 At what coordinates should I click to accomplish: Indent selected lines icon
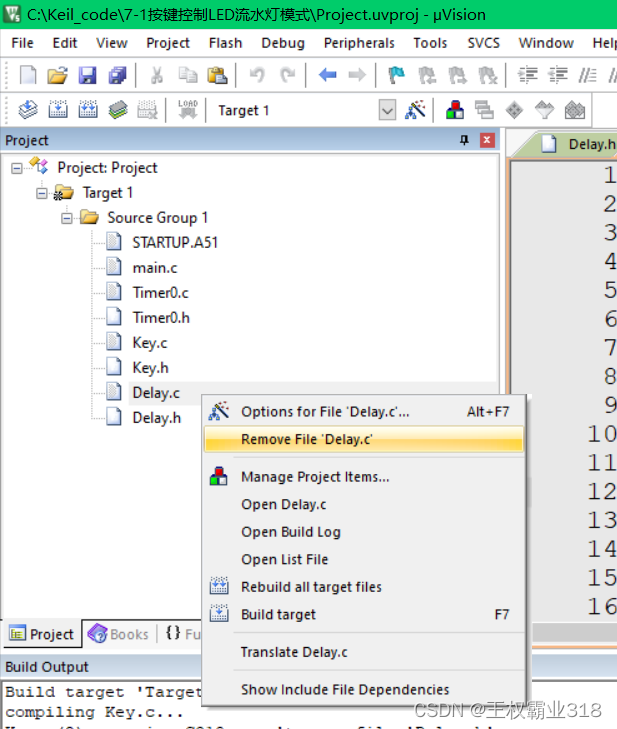(528, 75)
